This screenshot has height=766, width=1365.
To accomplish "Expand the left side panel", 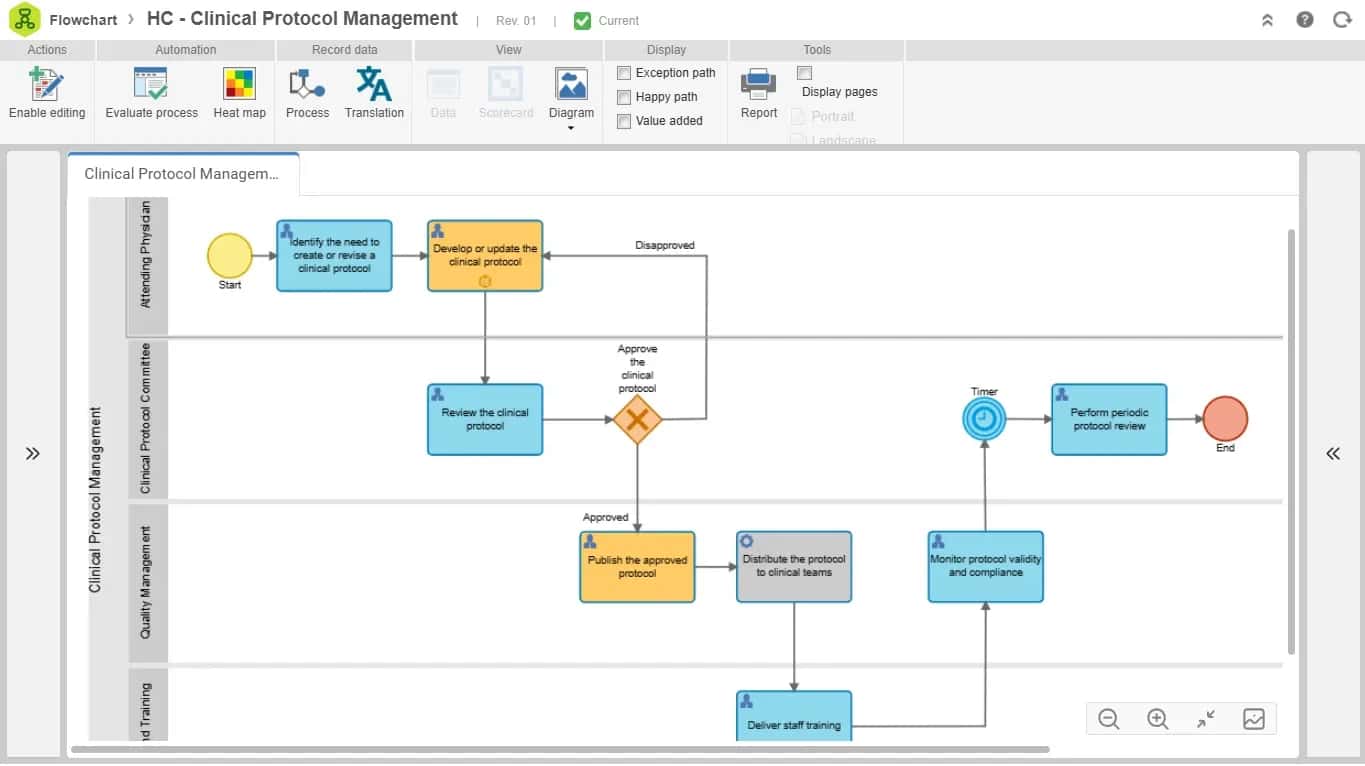I will (x=33, y=454).
